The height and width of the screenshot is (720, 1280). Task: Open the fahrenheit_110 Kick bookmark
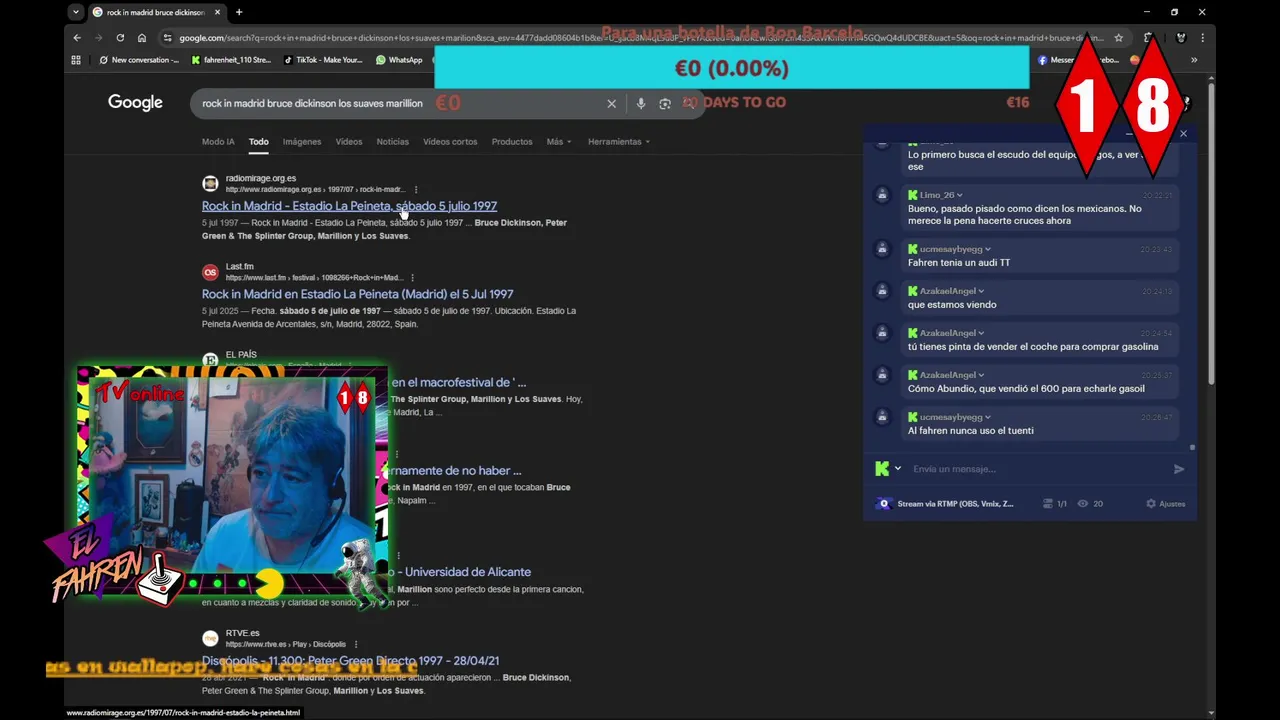pos(231,60)
